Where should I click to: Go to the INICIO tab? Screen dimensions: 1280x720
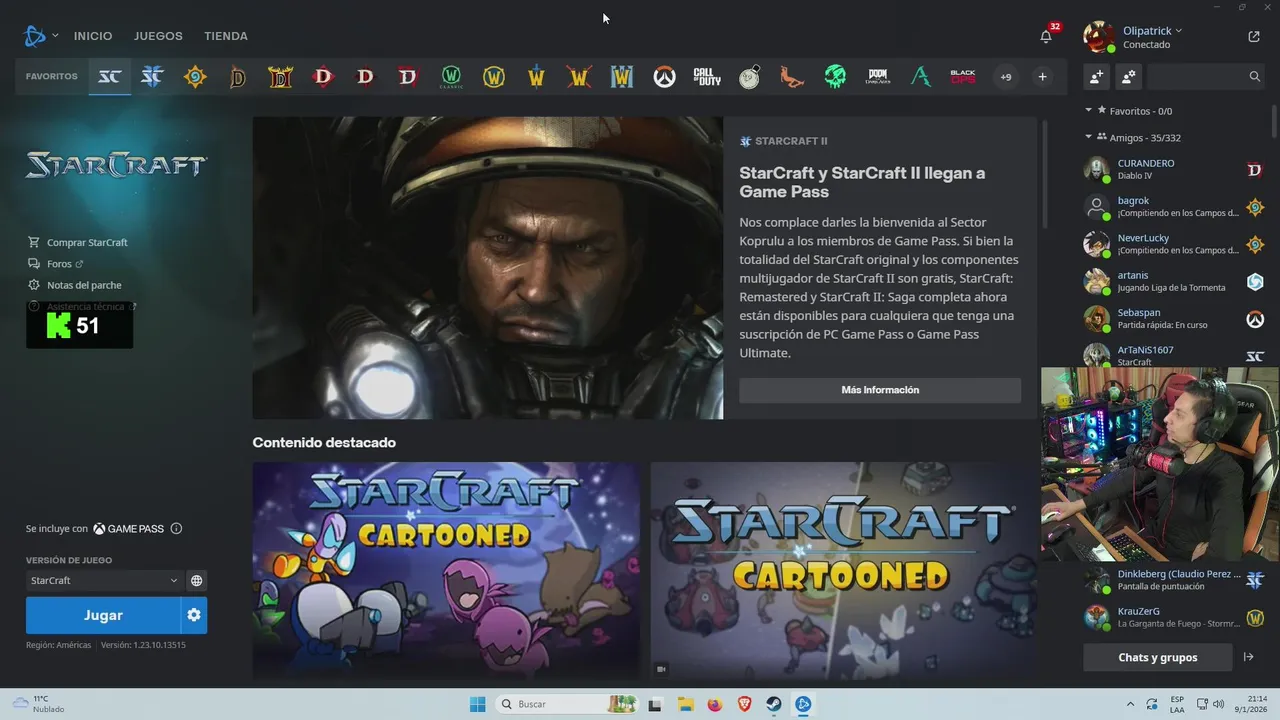point(93,36)
